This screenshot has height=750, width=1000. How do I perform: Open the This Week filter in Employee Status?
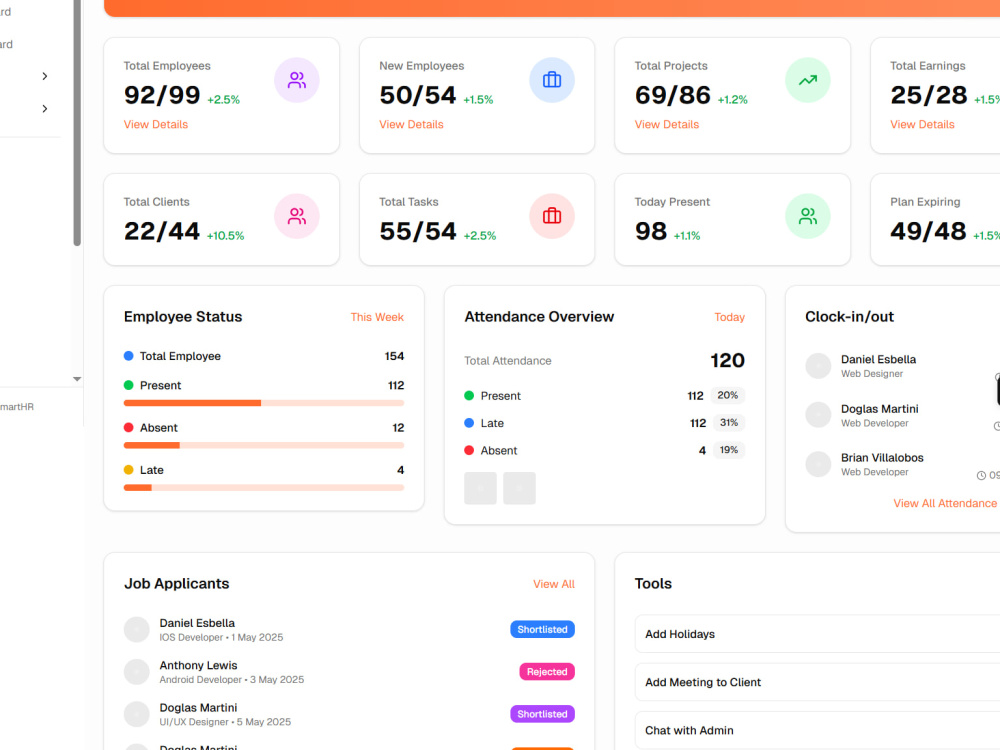pos(377,317)
